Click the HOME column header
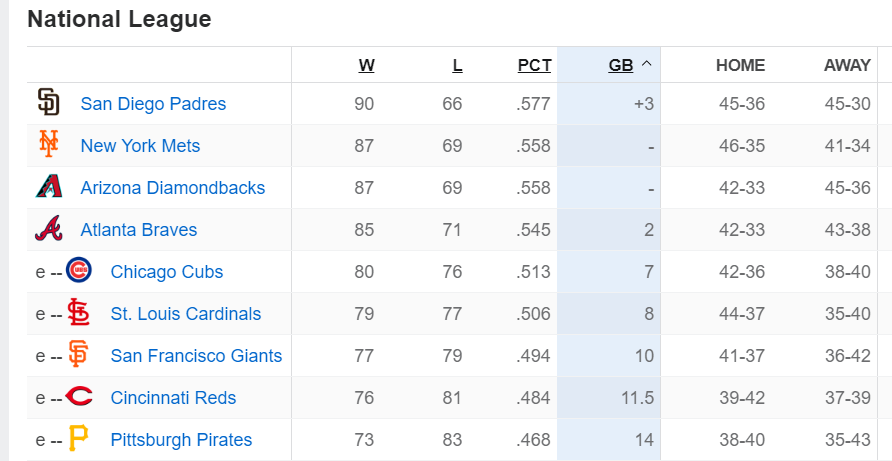This screenshot has height=461, width=892. click(x=740, y=65)
